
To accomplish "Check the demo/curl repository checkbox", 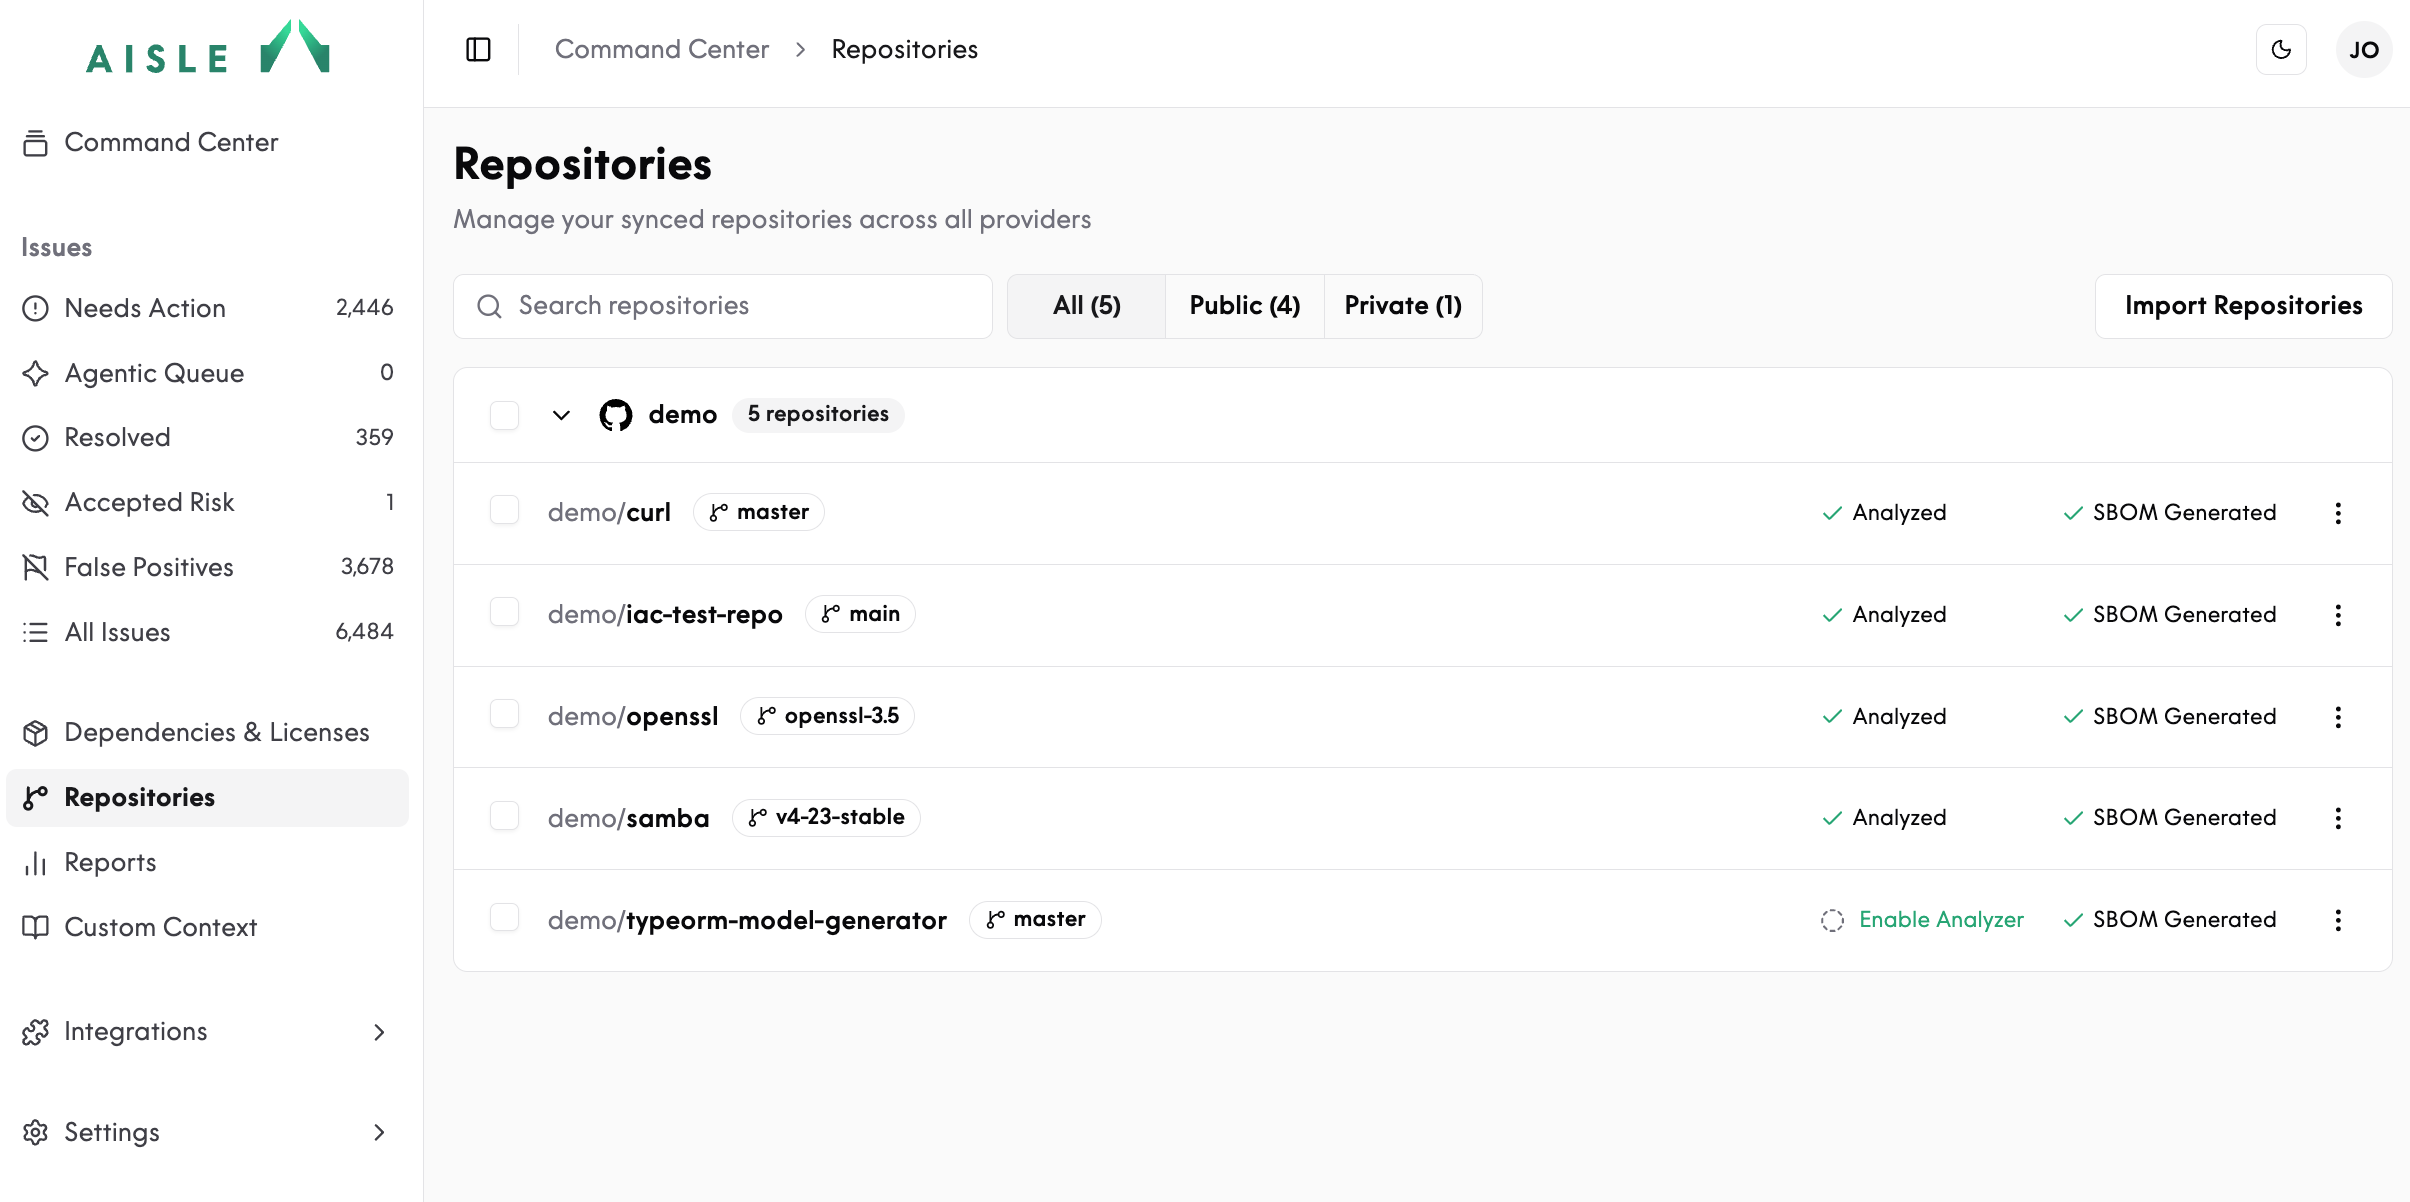I will 504,511.
